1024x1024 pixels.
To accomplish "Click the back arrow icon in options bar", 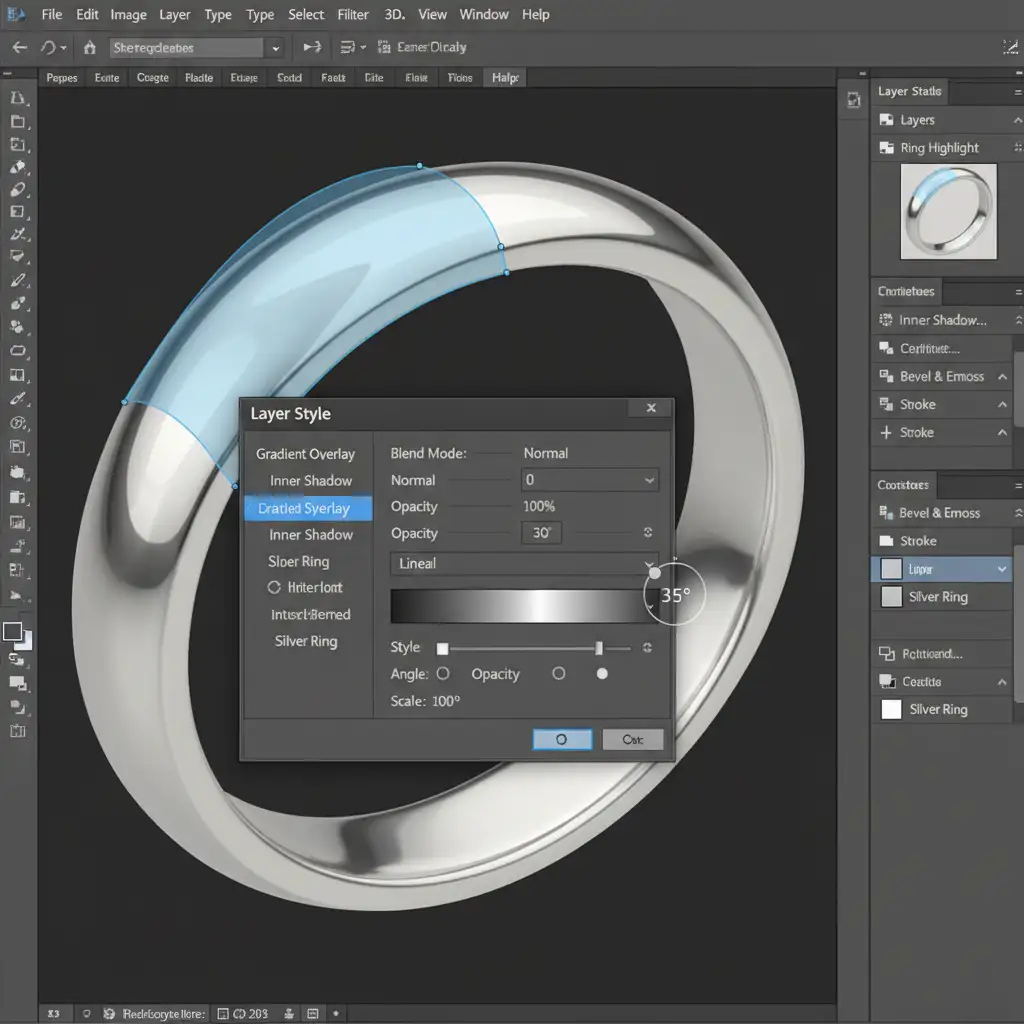I will coord(18,47).
